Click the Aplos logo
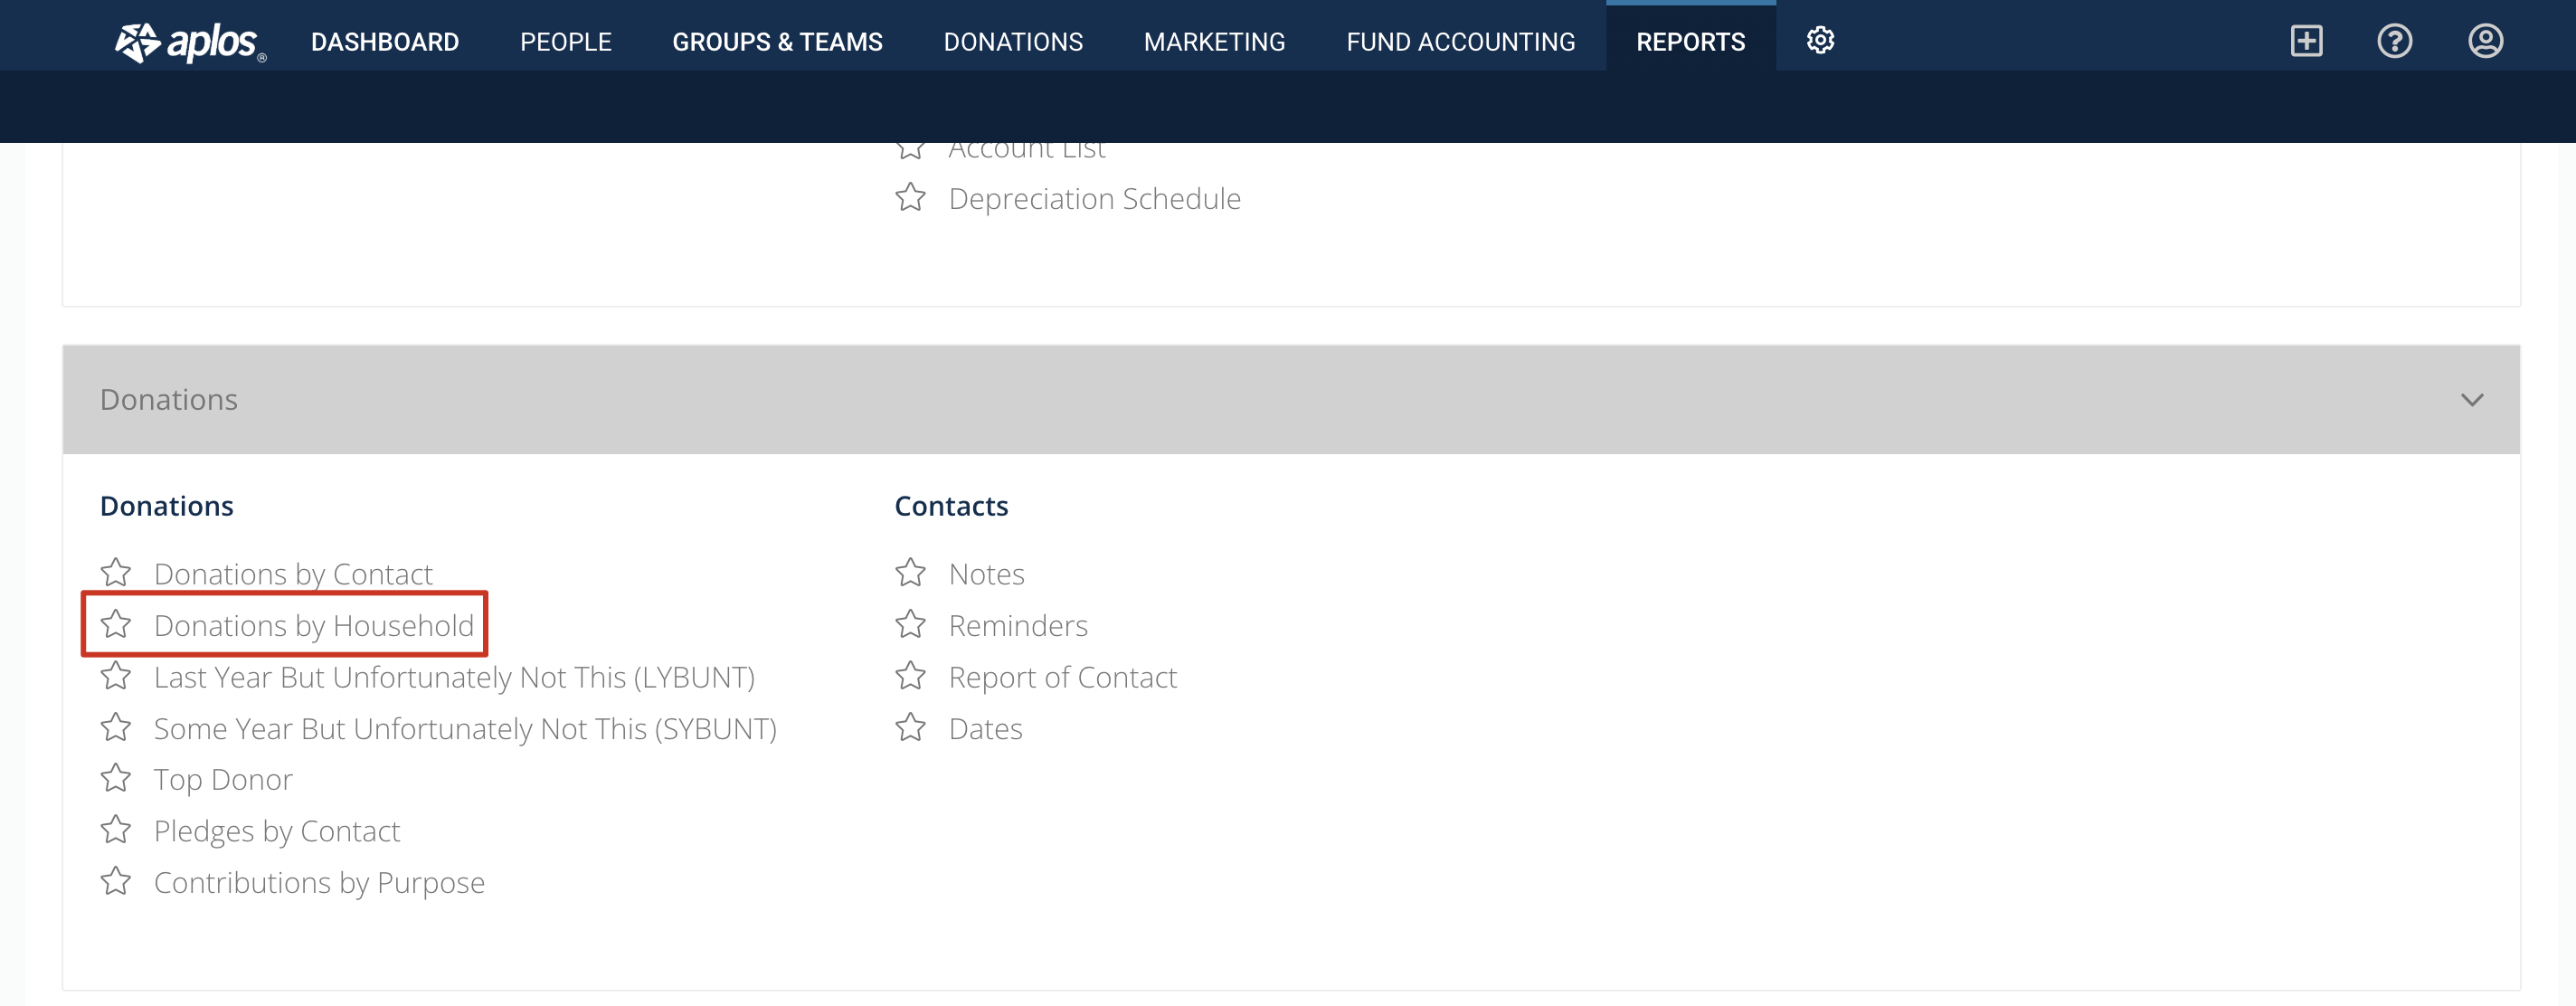This screenshot has height=1006, width=2576. [190, 42]
